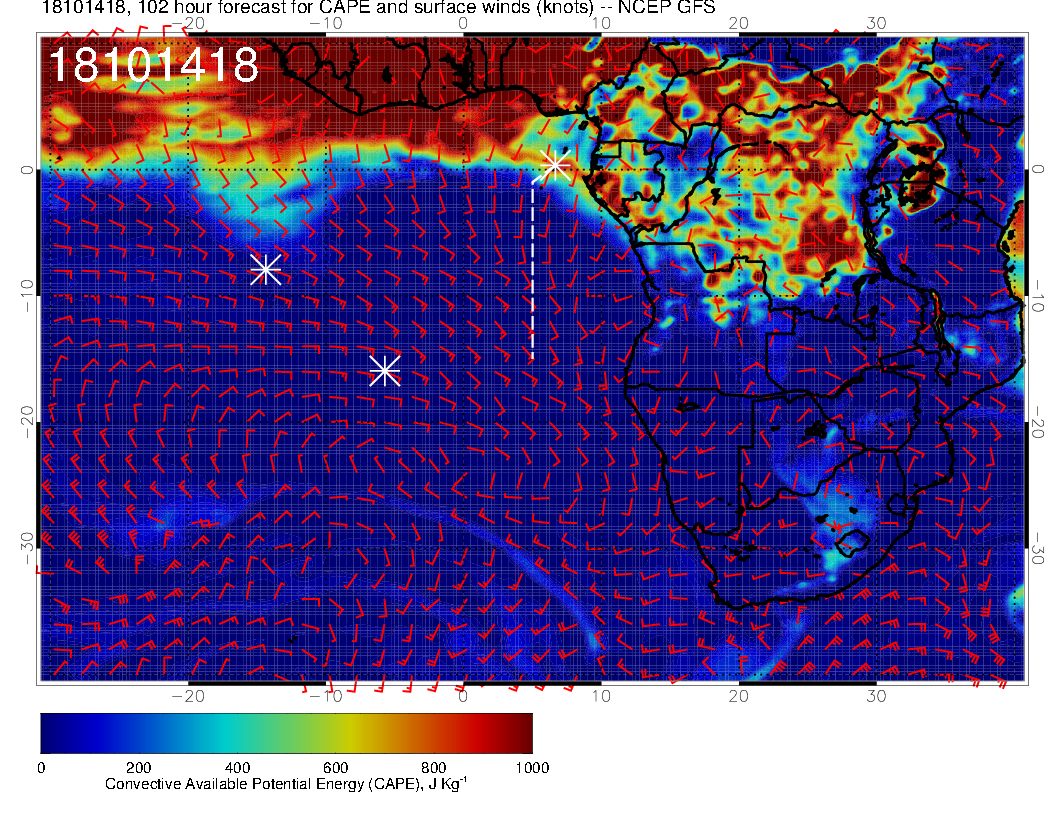Click the colorbar tick label '800'
The width and height of the screenshot is (1056, 816).
point(434,768)
